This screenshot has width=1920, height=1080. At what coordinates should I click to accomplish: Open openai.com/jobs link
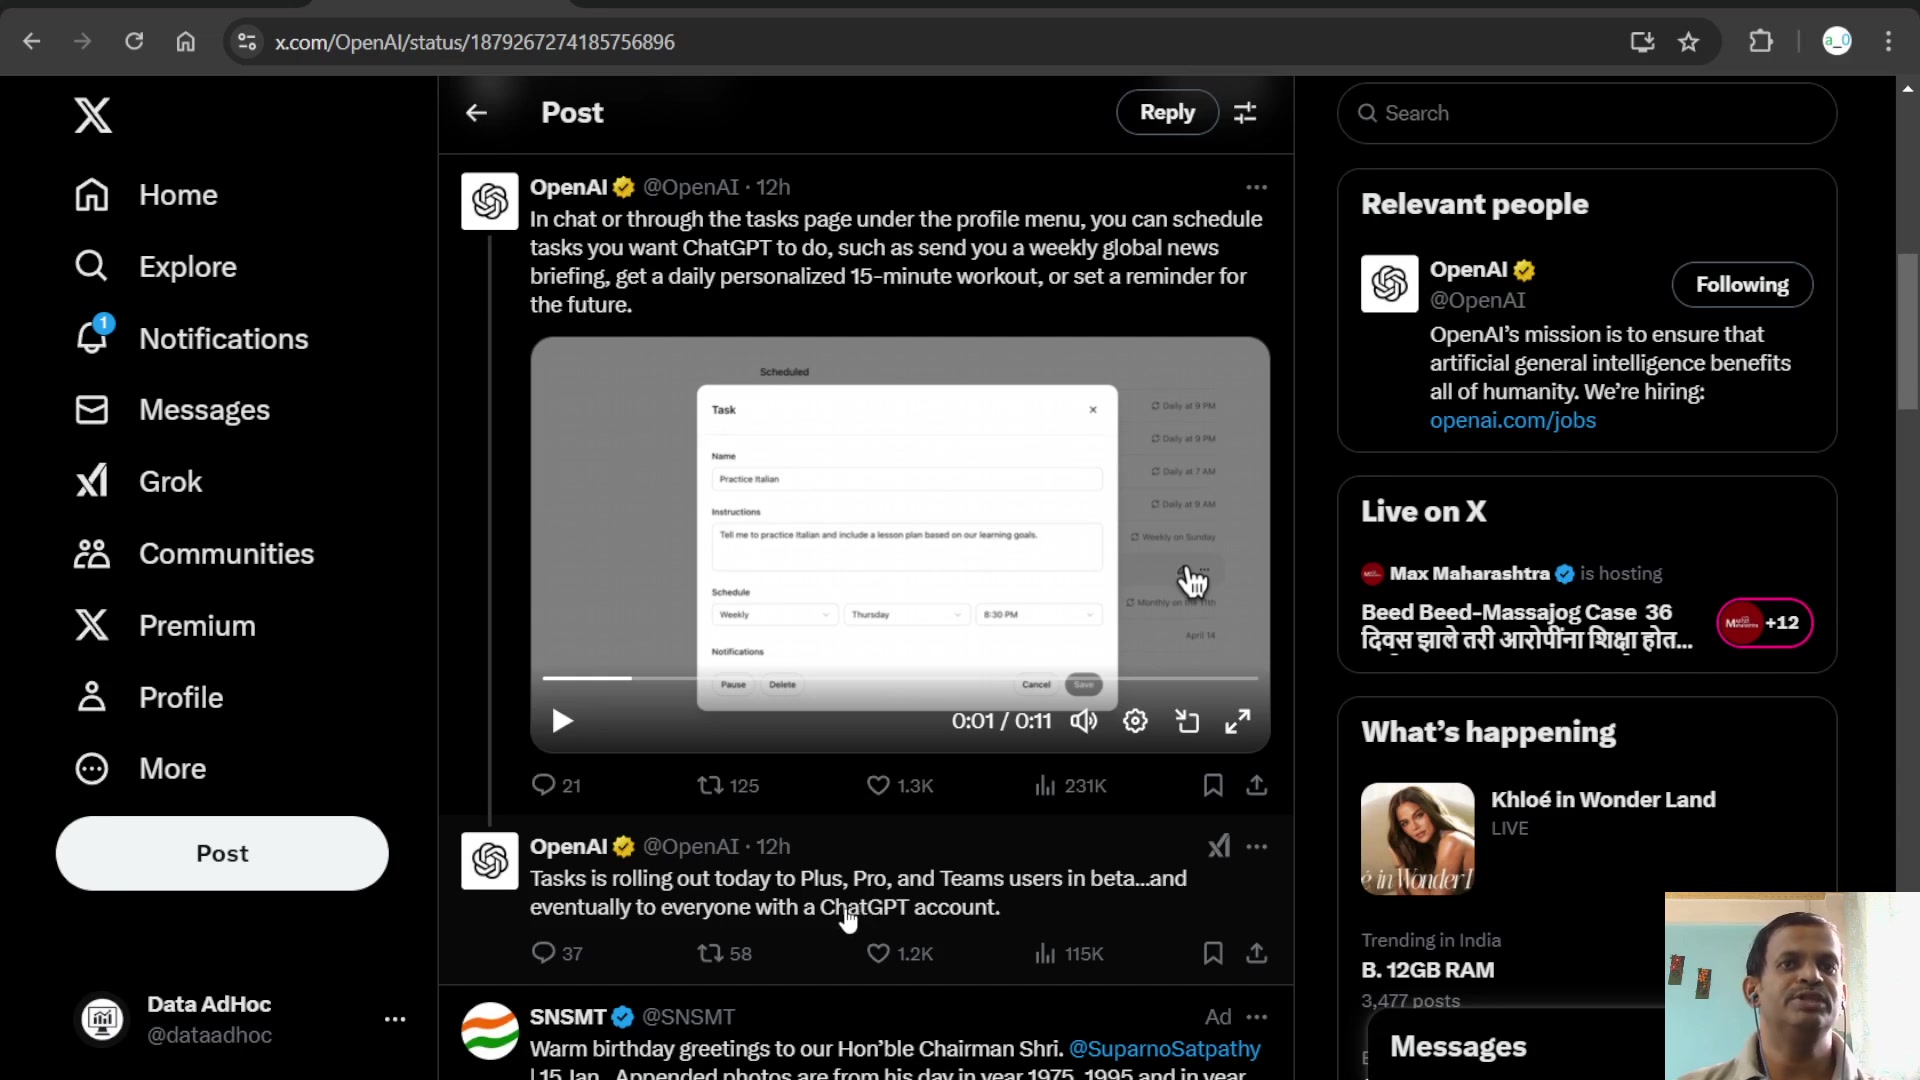1512,421
